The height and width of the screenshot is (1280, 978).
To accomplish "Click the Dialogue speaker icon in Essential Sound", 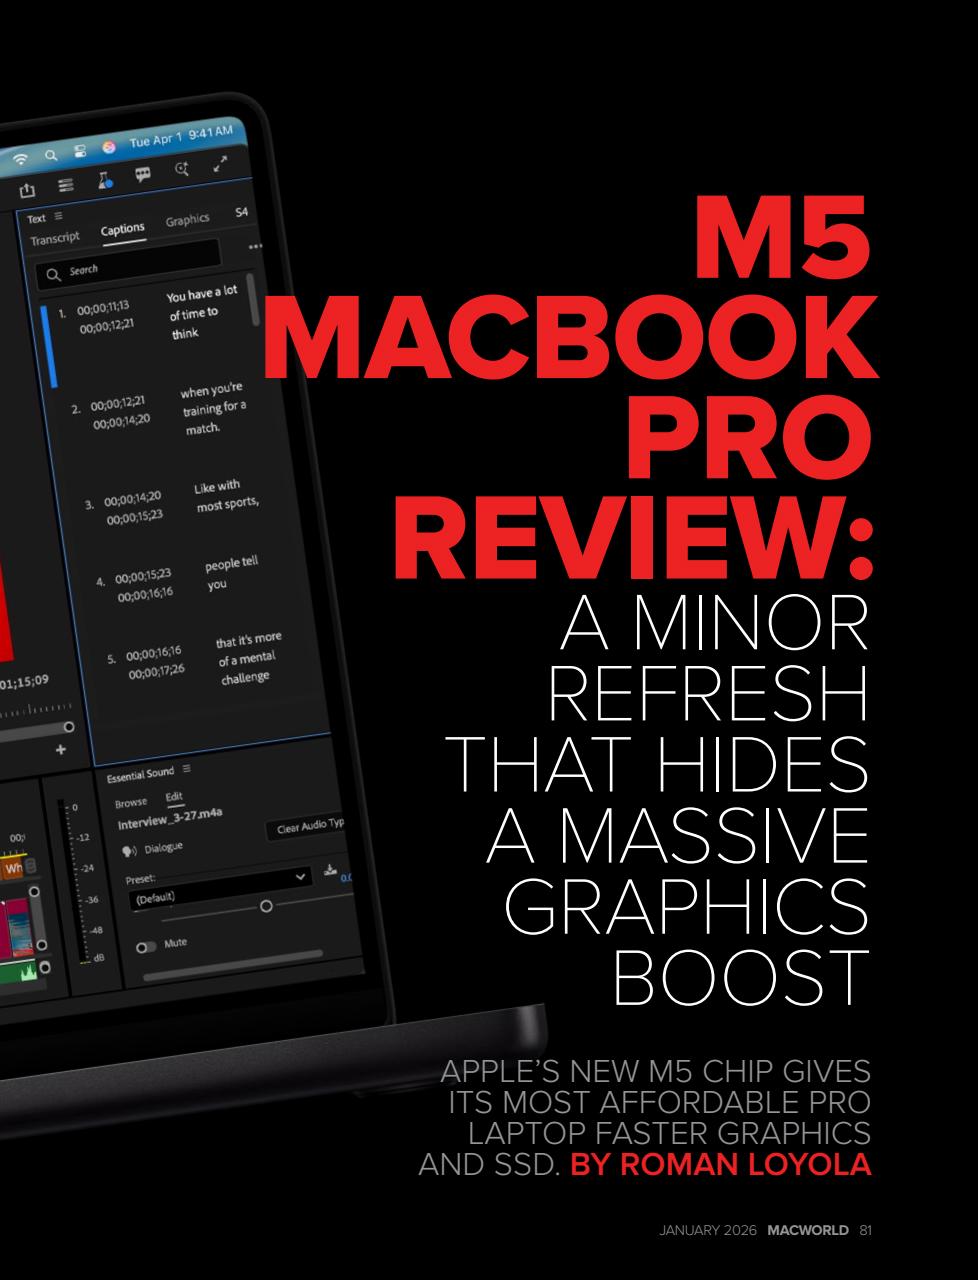I will pos(127,848).
